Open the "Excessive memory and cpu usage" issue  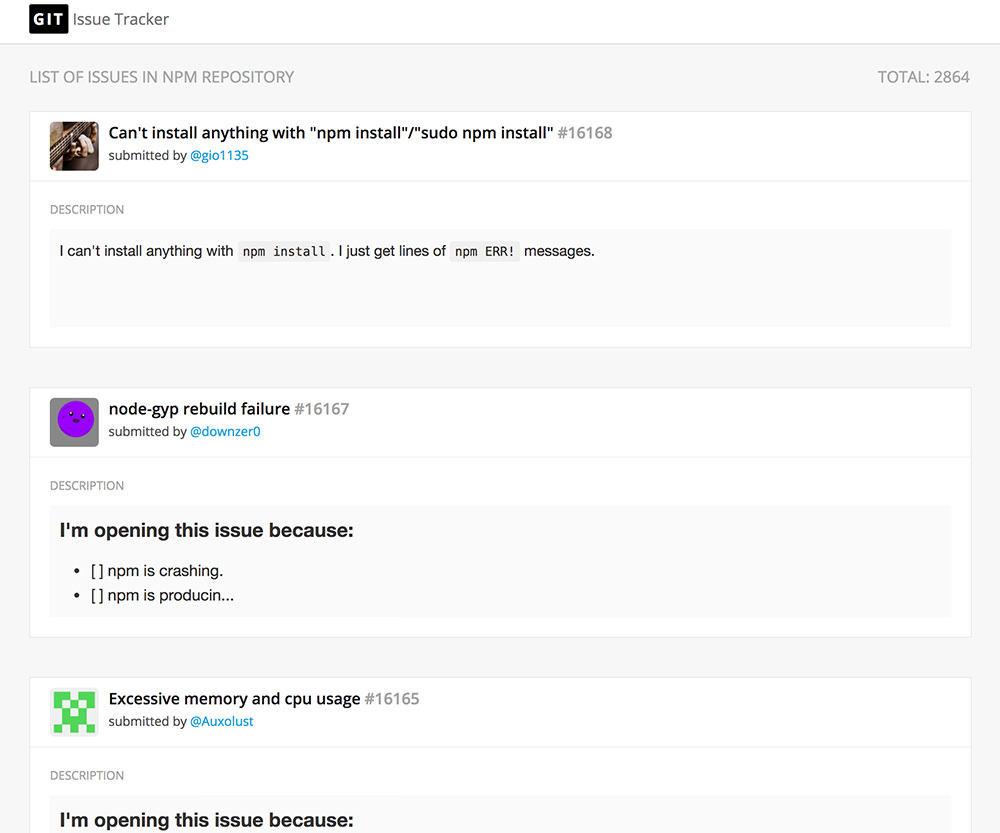tap(234, 699)
